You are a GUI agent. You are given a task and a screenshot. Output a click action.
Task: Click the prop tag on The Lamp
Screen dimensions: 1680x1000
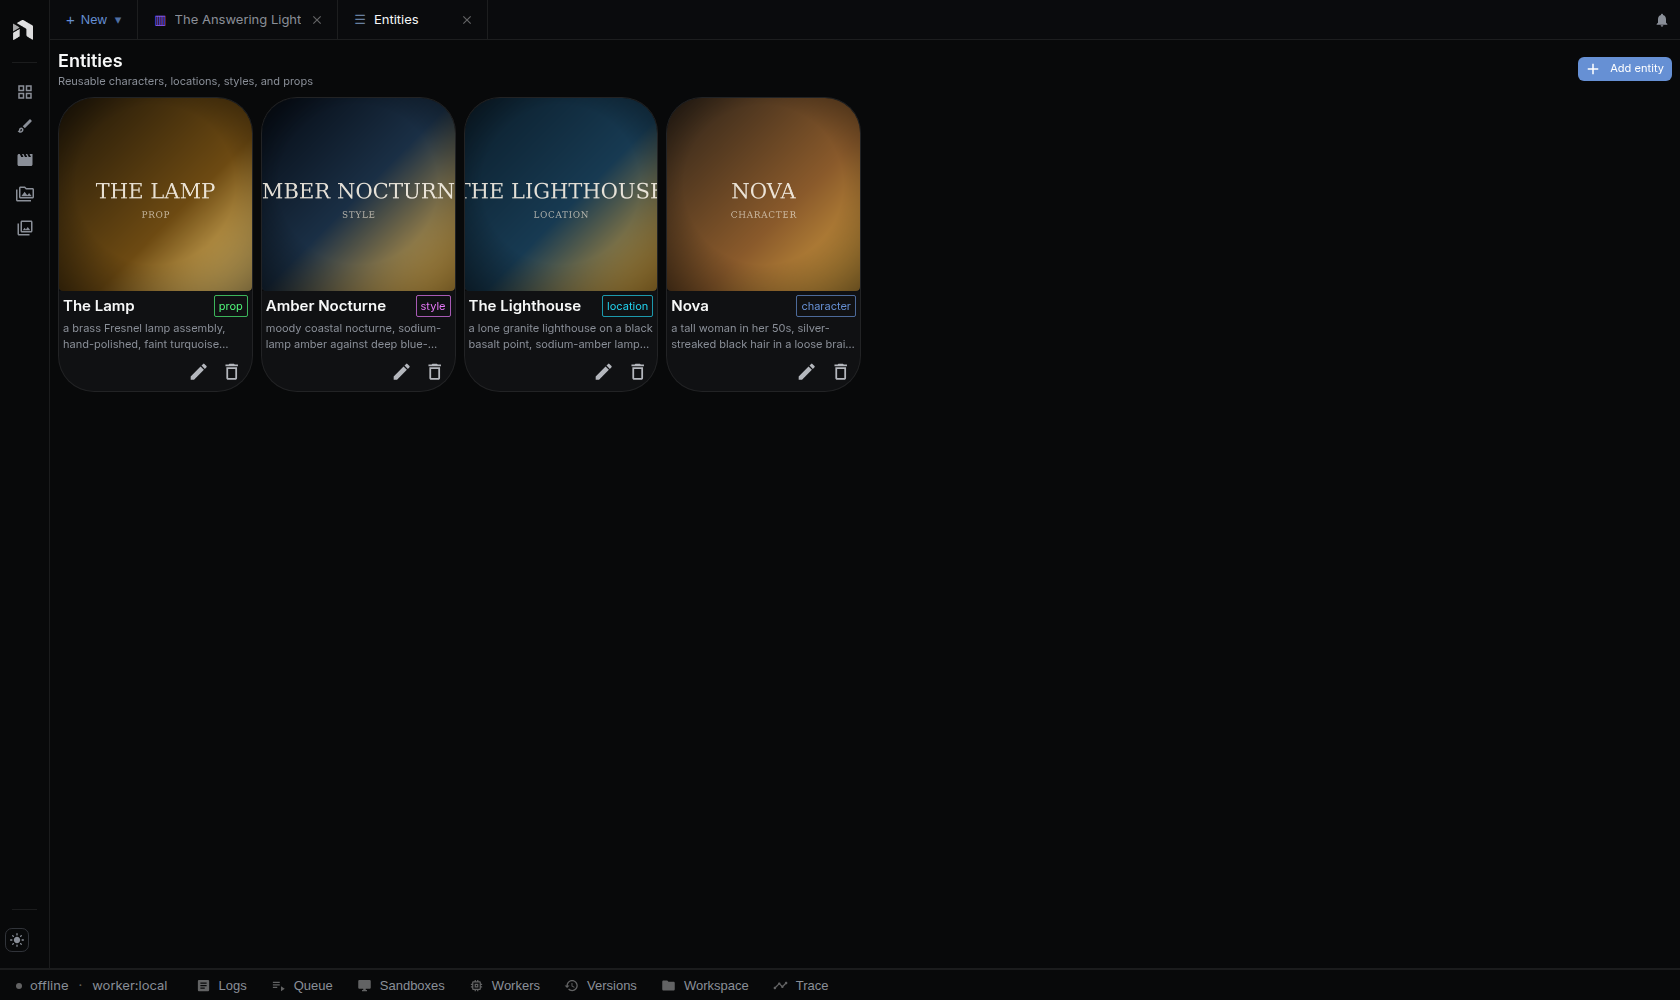[x=231, y=306]
